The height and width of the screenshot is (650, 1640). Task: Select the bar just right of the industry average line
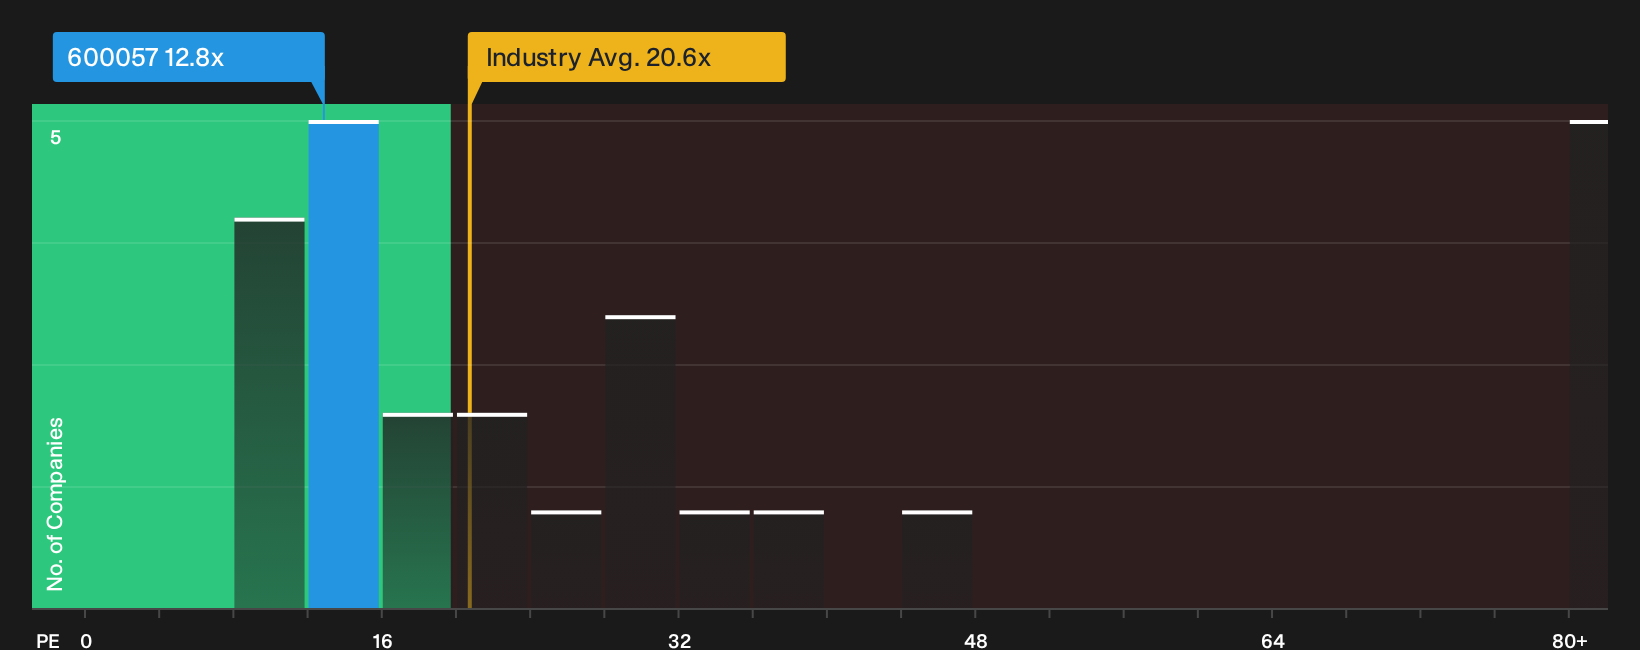pyautogui.click(x=492, y=510)
